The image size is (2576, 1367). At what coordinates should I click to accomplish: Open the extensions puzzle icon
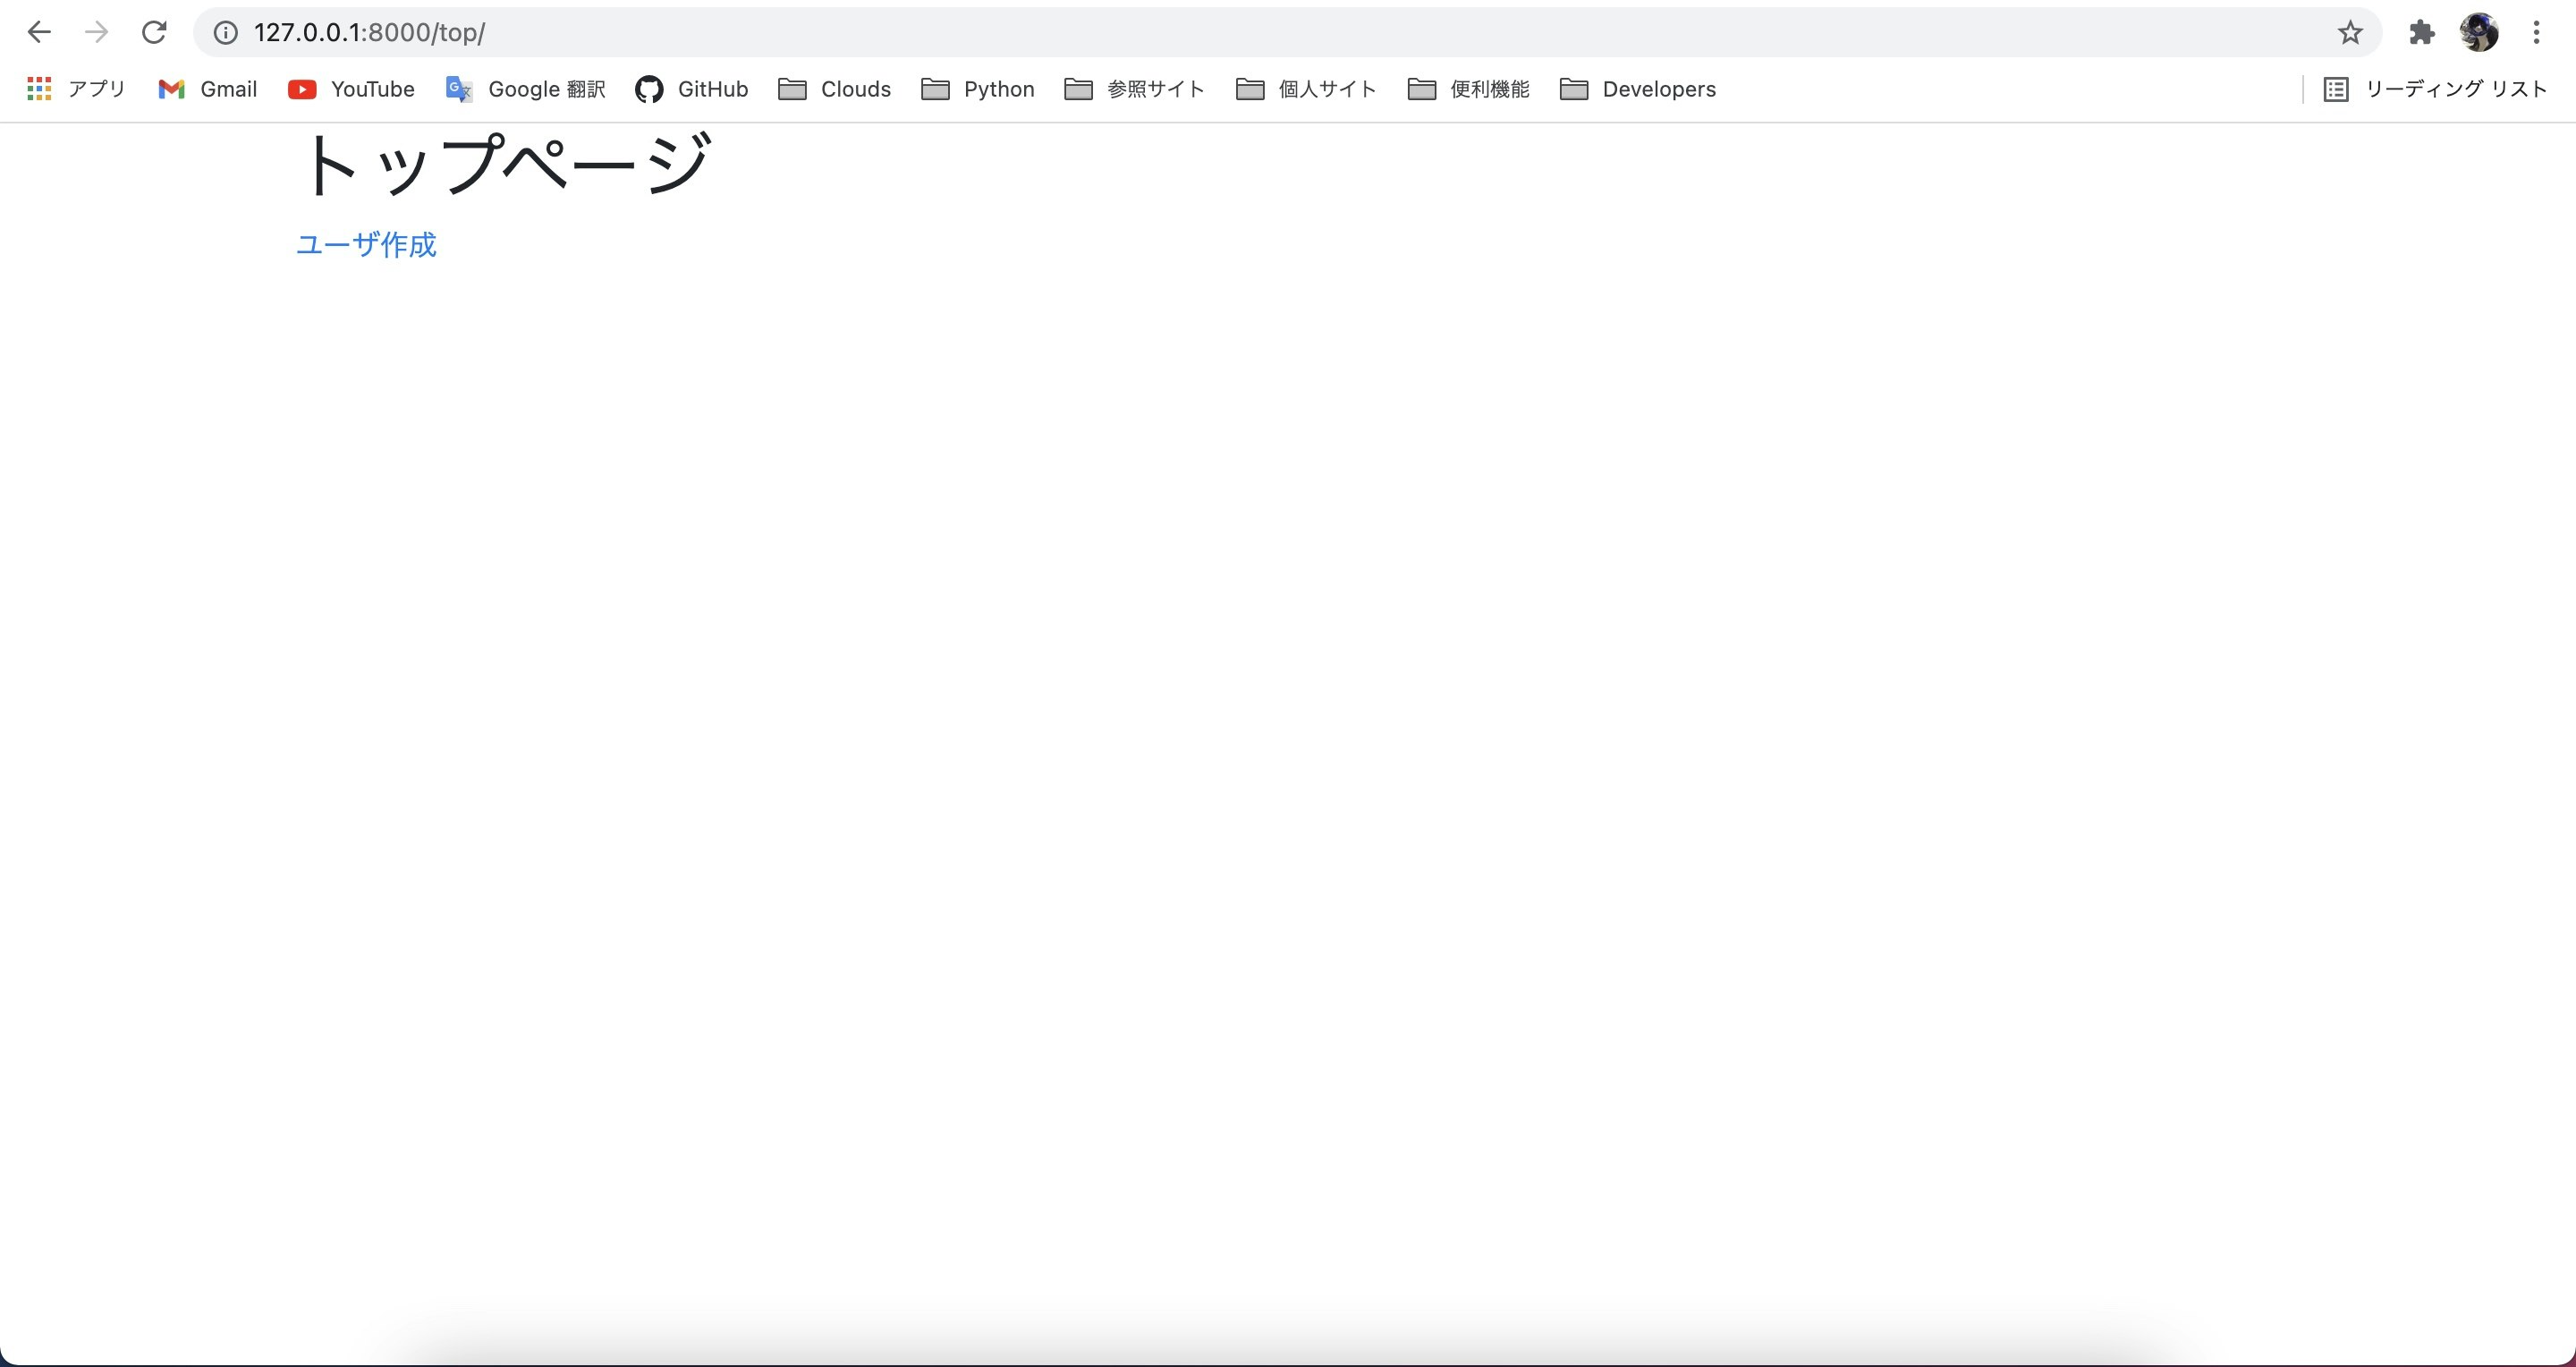(x=2421, y=33)
